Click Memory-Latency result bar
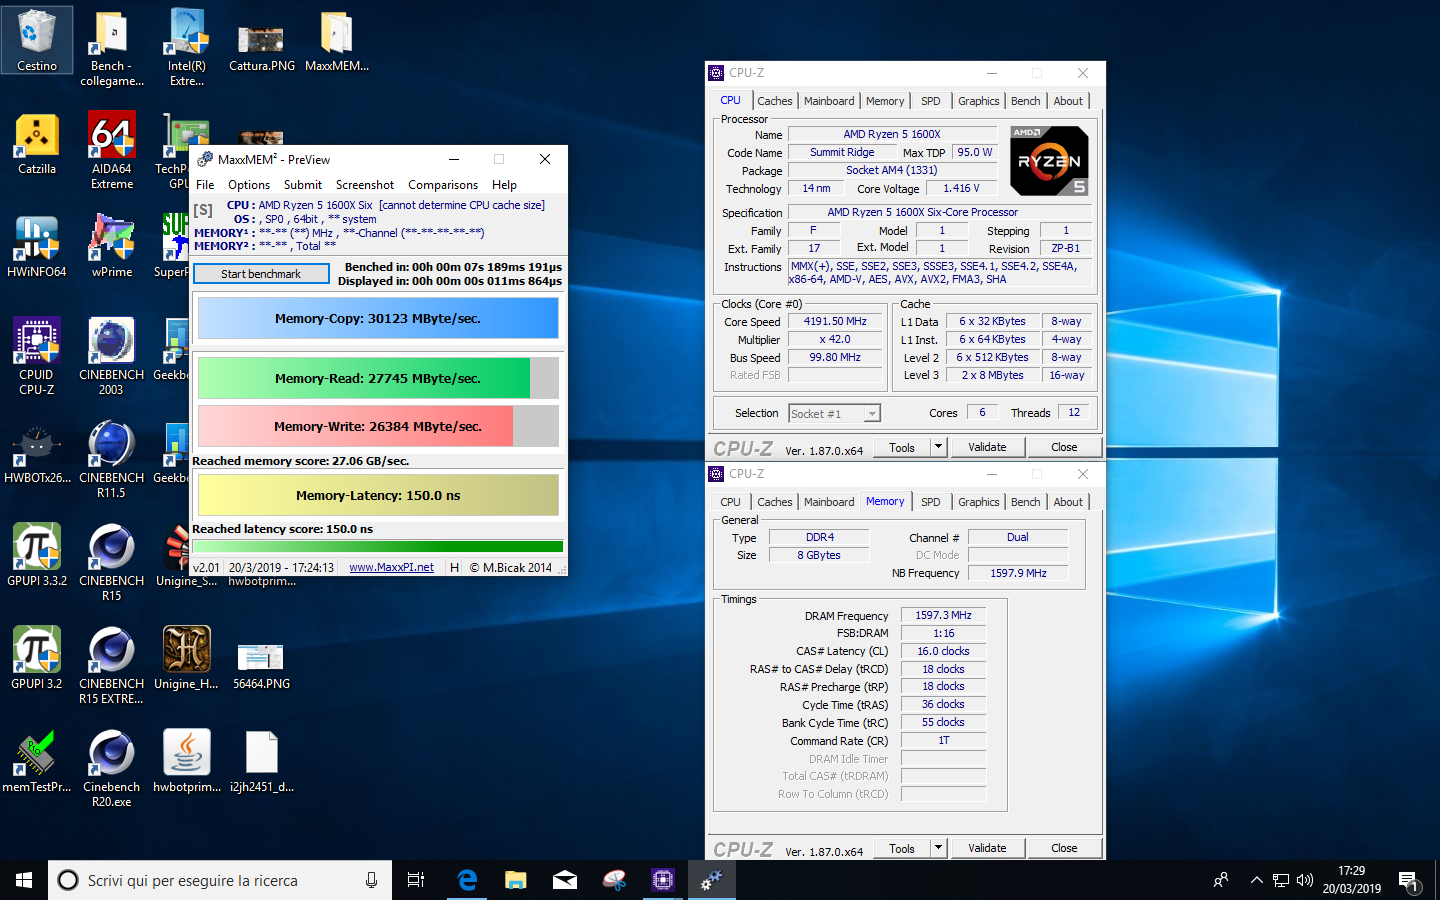The image size is (1440, 900). (378, 495)
